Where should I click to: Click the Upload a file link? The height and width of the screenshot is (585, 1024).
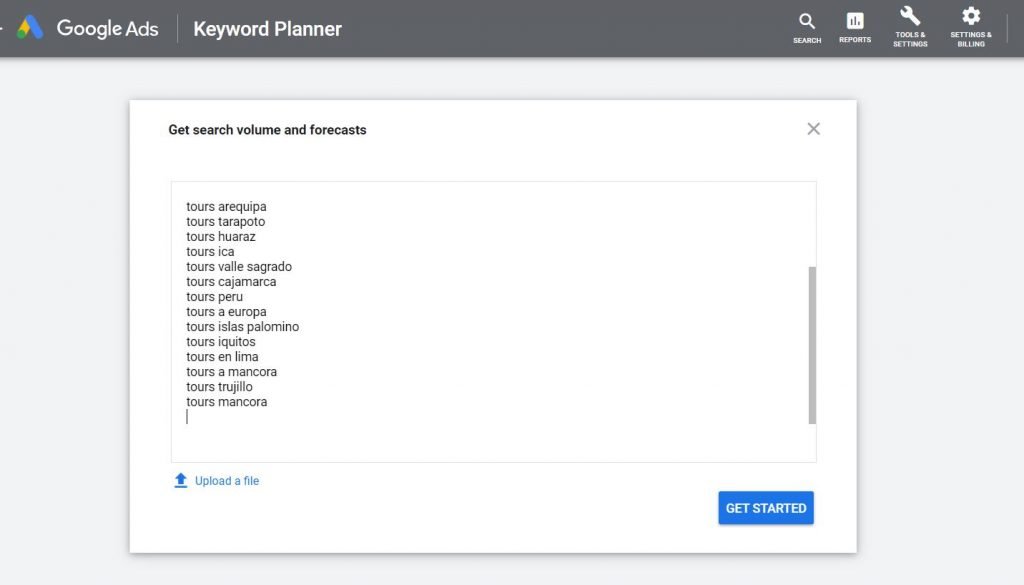pos(227,481)
